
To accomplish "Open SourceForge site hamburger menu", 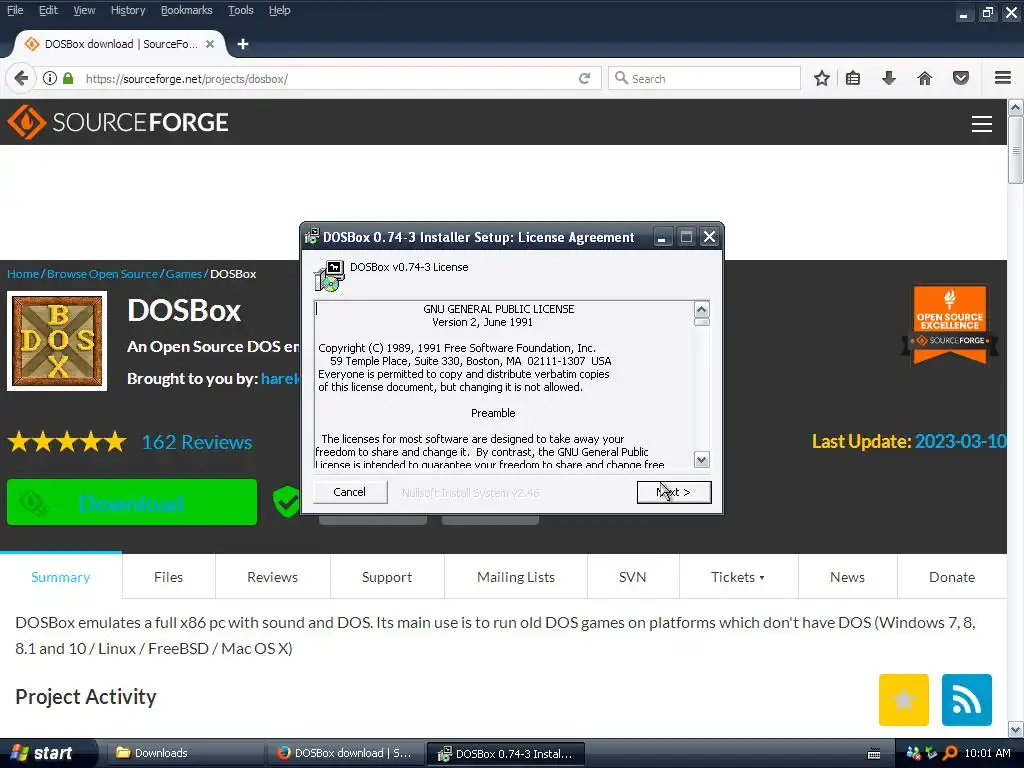I will pyautogui.click(x=982, y=123).
